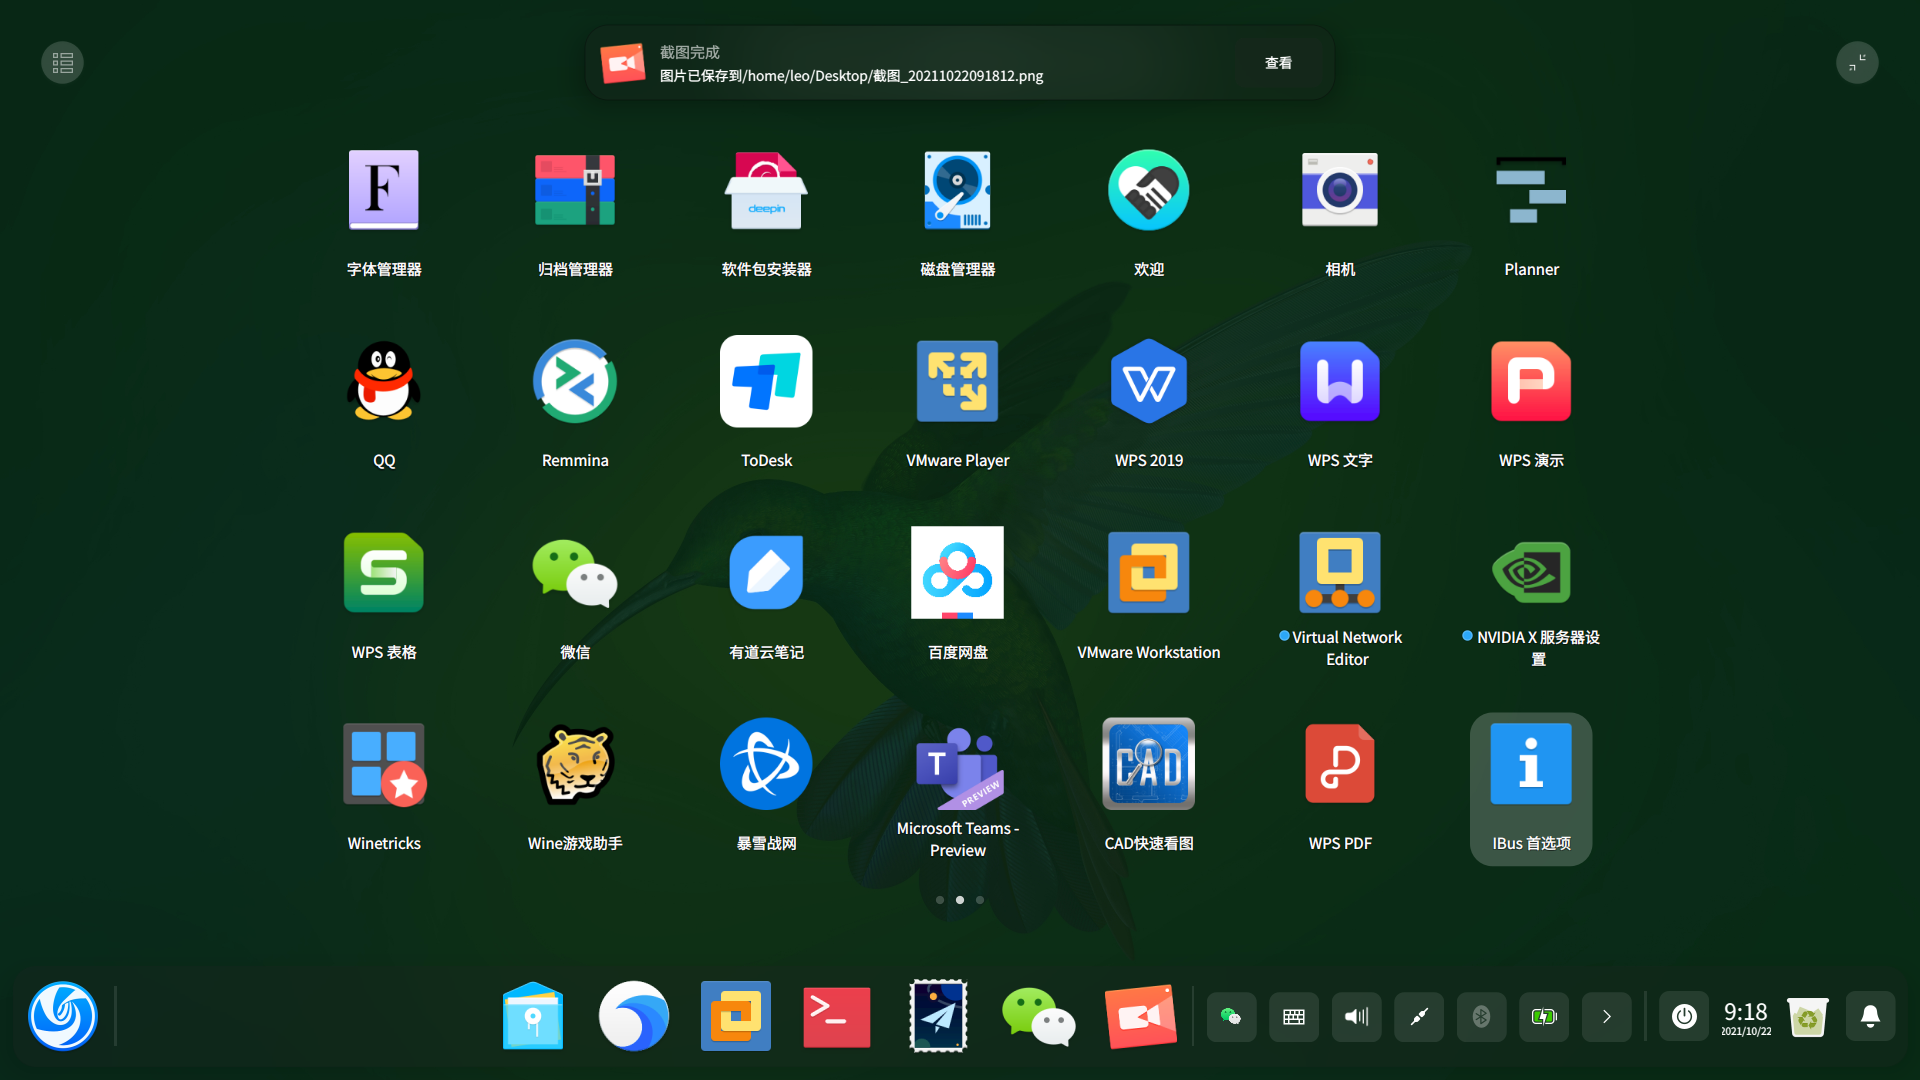
Task: Open notification center bell icon
Action: [1870, 1017]
